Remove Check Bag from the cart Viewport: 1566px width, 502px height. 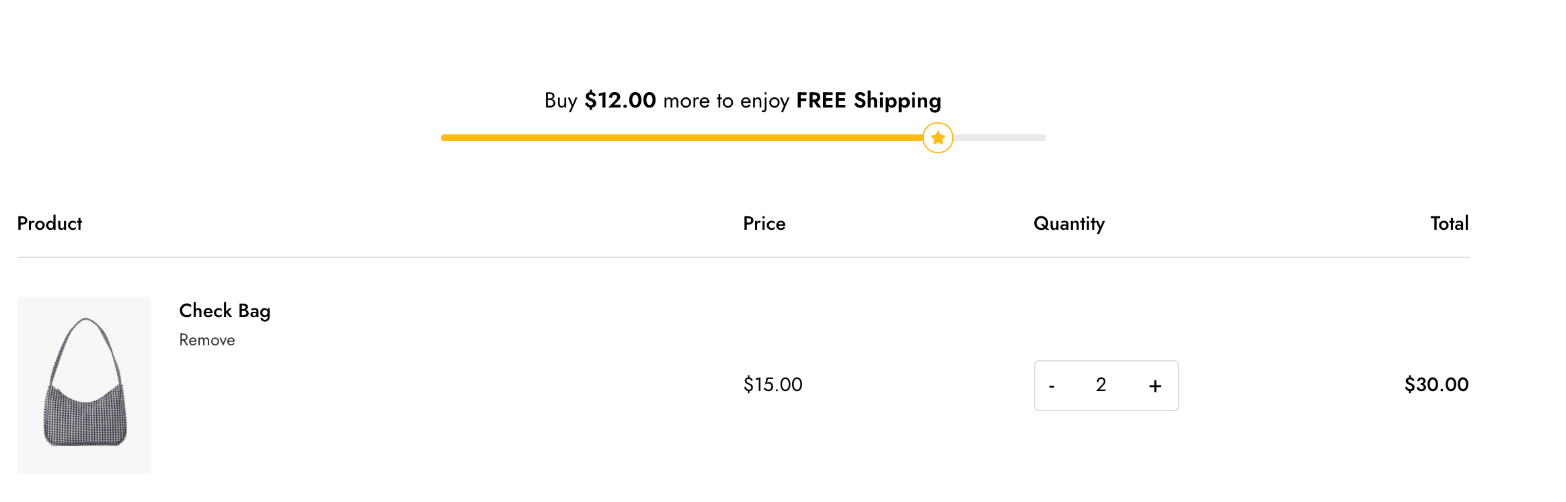[x=207, y=340]
